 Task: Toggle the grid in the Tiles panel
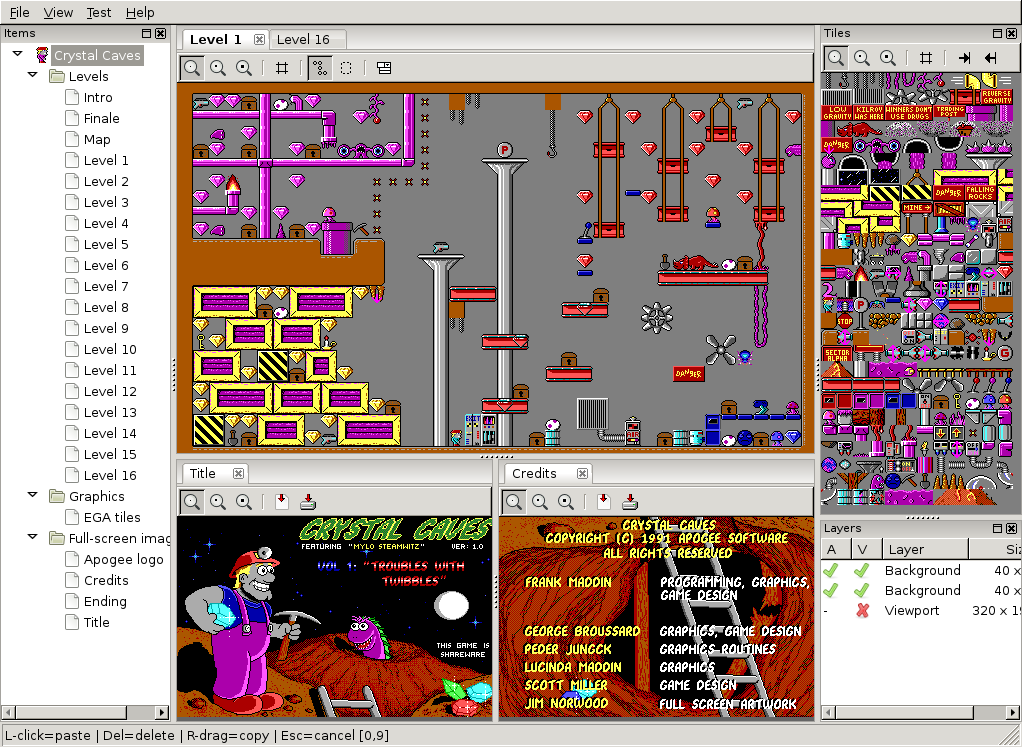point(926,57)
